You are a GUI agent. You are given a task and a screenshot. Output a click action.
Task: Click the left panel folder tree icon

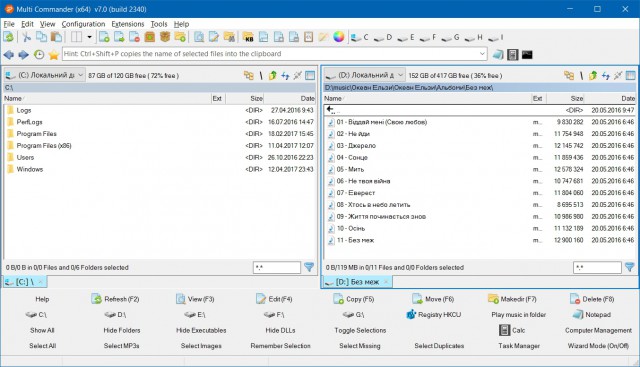point(249,76)
